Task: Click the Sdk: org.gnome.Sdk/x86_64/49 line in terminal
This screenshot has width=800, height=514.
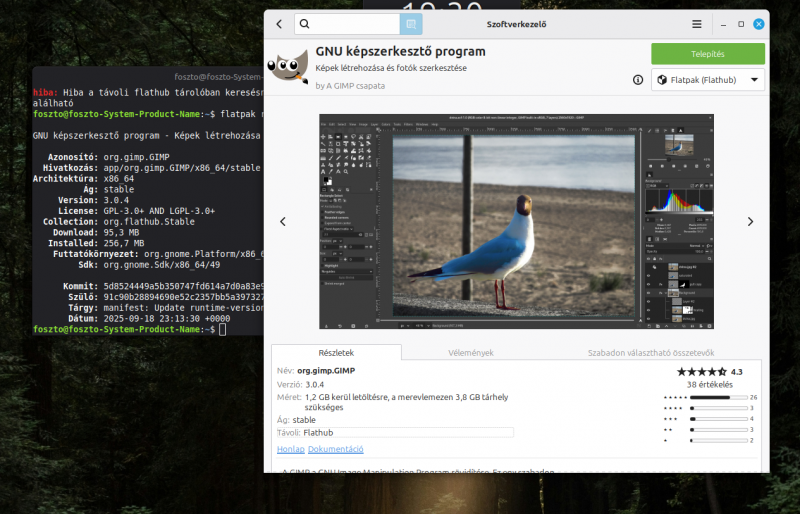Action: coord(149,264)
